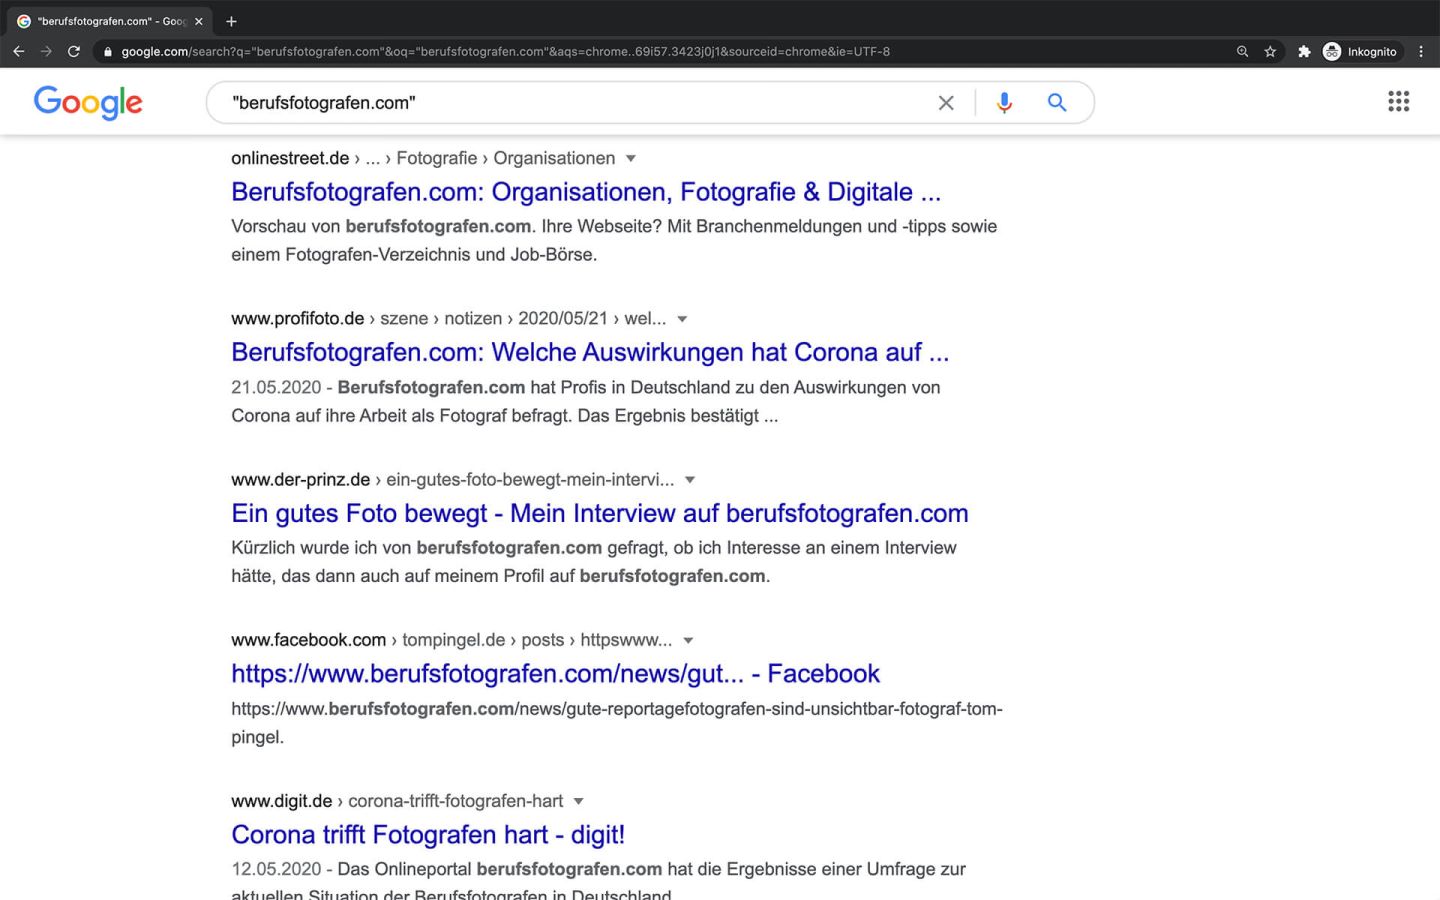Focus the browser address bar URL
Image resolution: width=1440 pixels, height=900 pixels.
point(506,52)
